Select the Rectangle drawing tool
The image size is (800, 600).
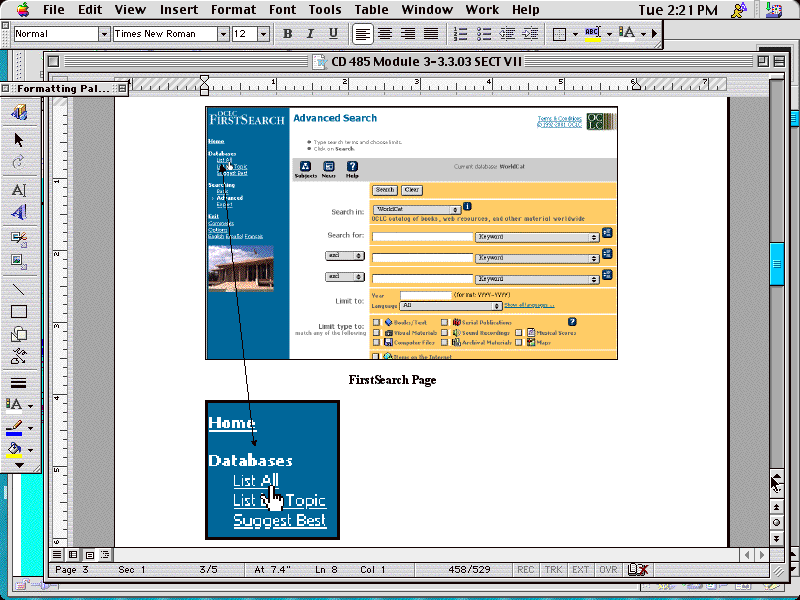pos(19,311)
